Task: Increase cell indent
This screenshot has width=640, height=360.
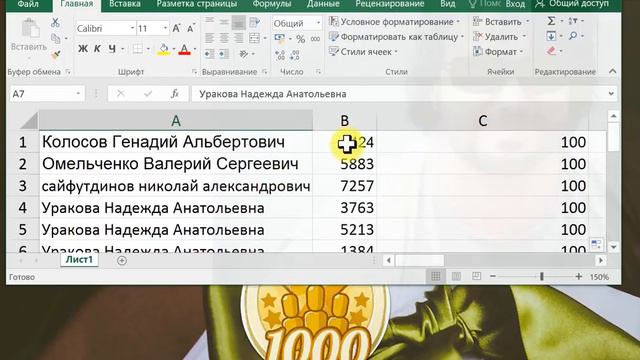Action: point(224,54)
